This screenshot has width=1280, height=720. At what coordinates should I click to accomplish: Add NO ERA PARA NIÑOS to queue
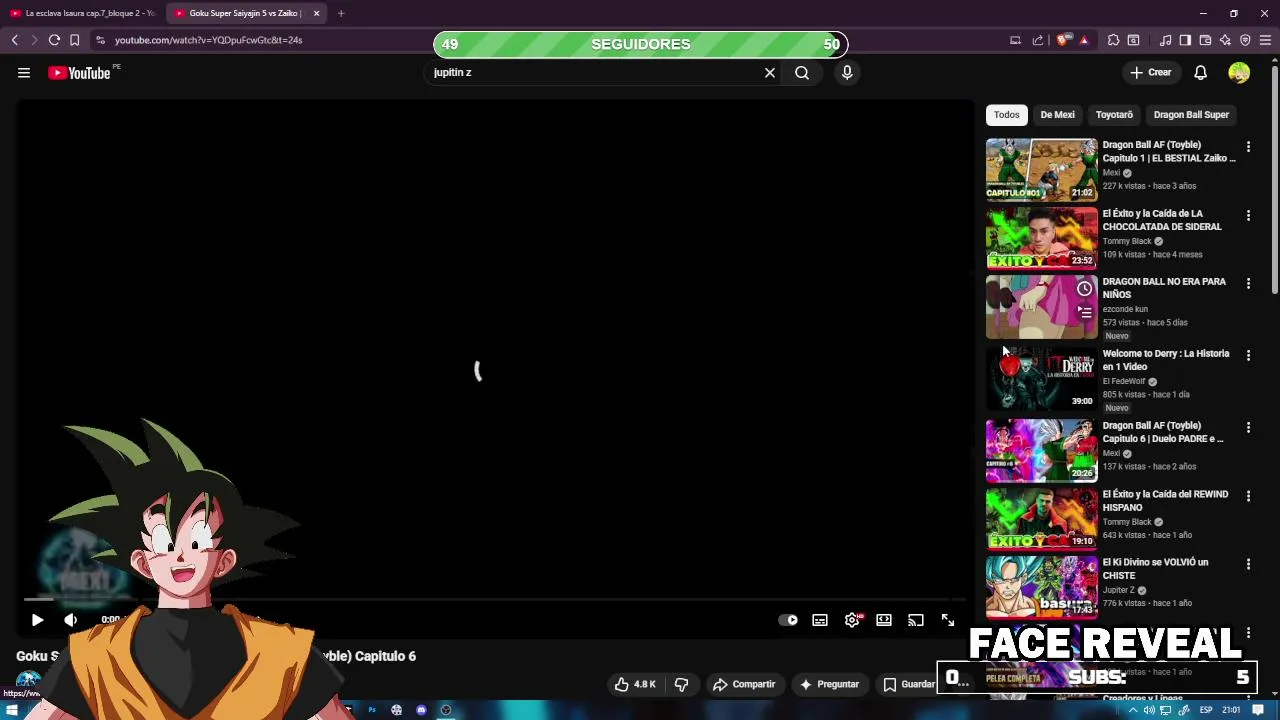(1084, 313)
